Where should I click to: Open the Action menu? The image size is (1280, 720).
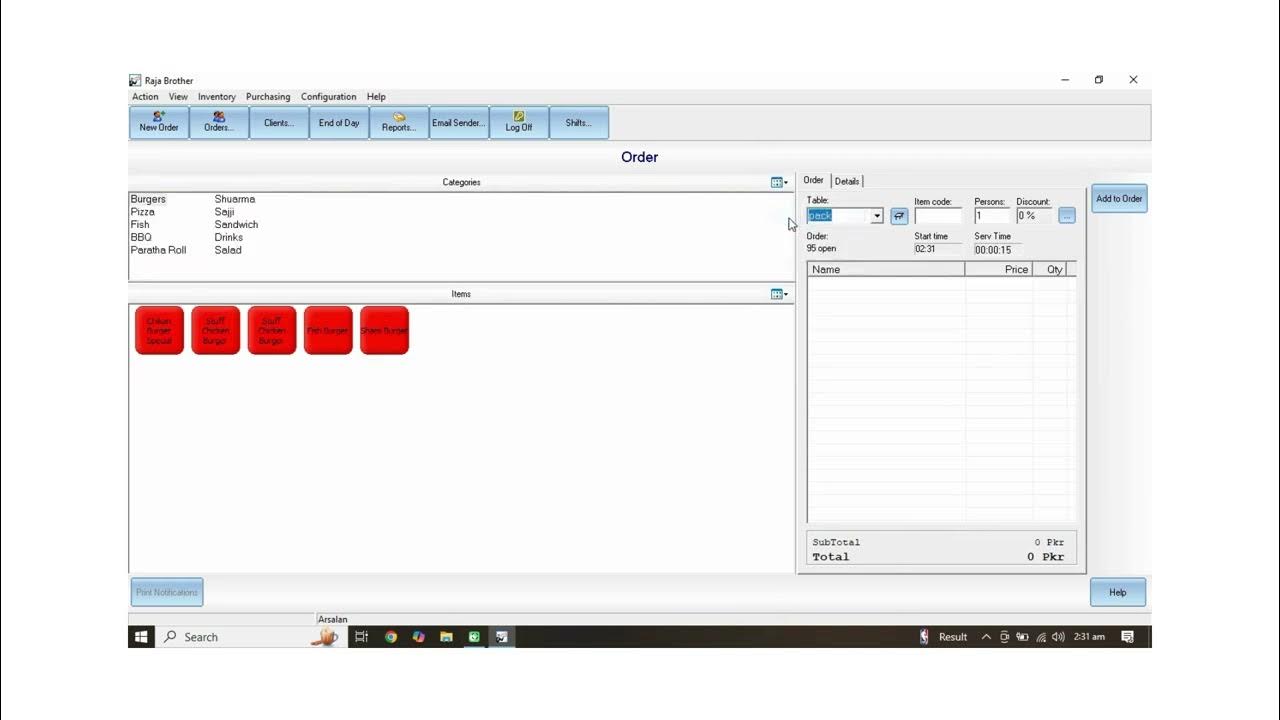145,97
